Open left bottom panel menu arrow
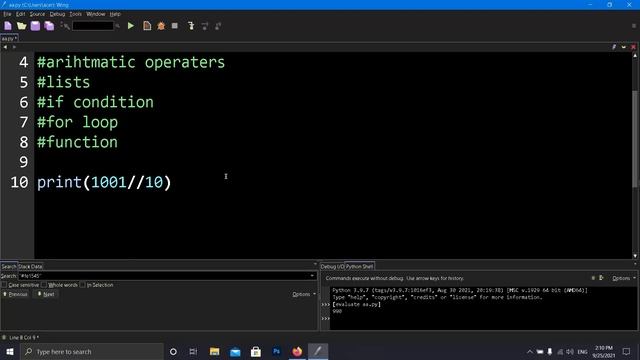Screen dimensions: 640x360 tap(315, 264)
